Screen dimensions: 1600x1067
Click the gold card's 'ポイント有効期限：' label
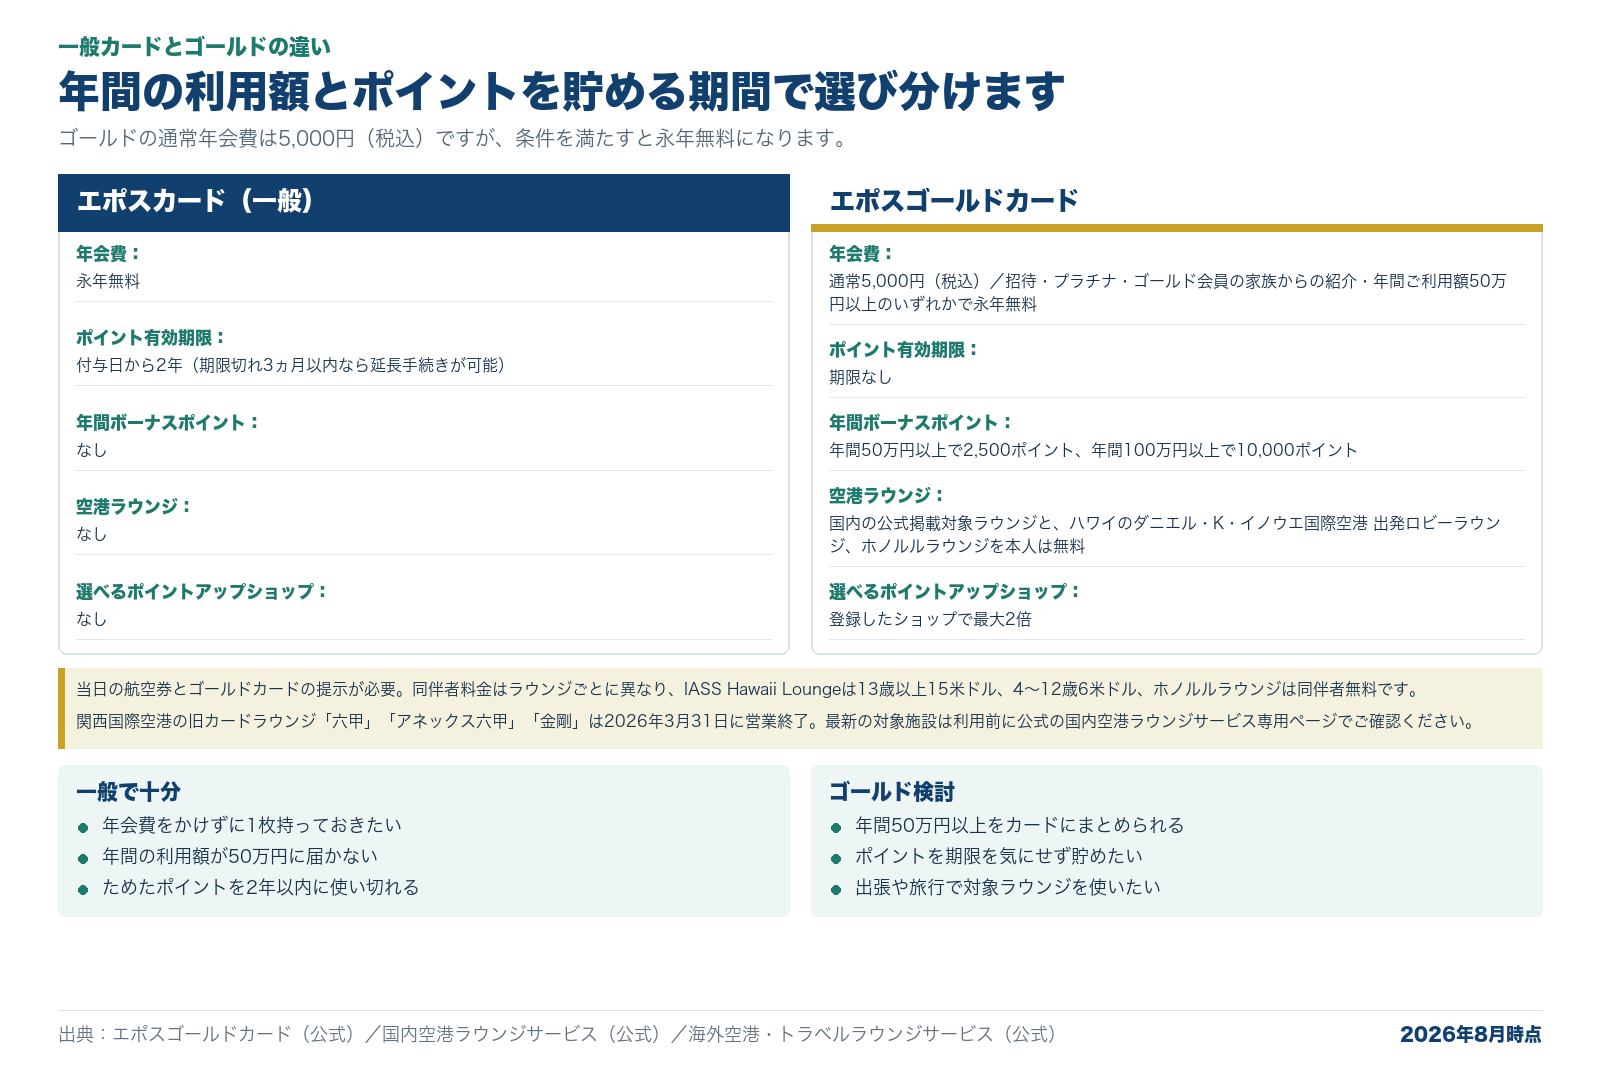(904, 349)
